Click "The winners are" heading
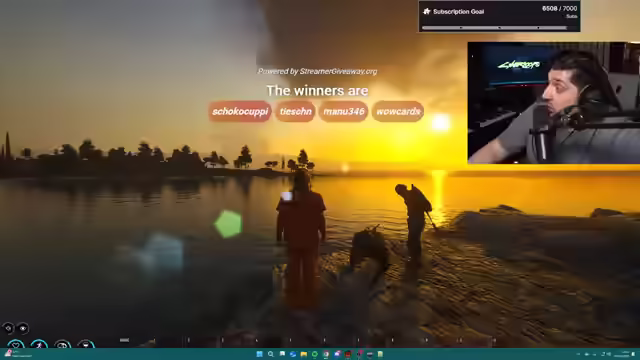The height and width of the screenshot is (360, 640). pos(317,91)
